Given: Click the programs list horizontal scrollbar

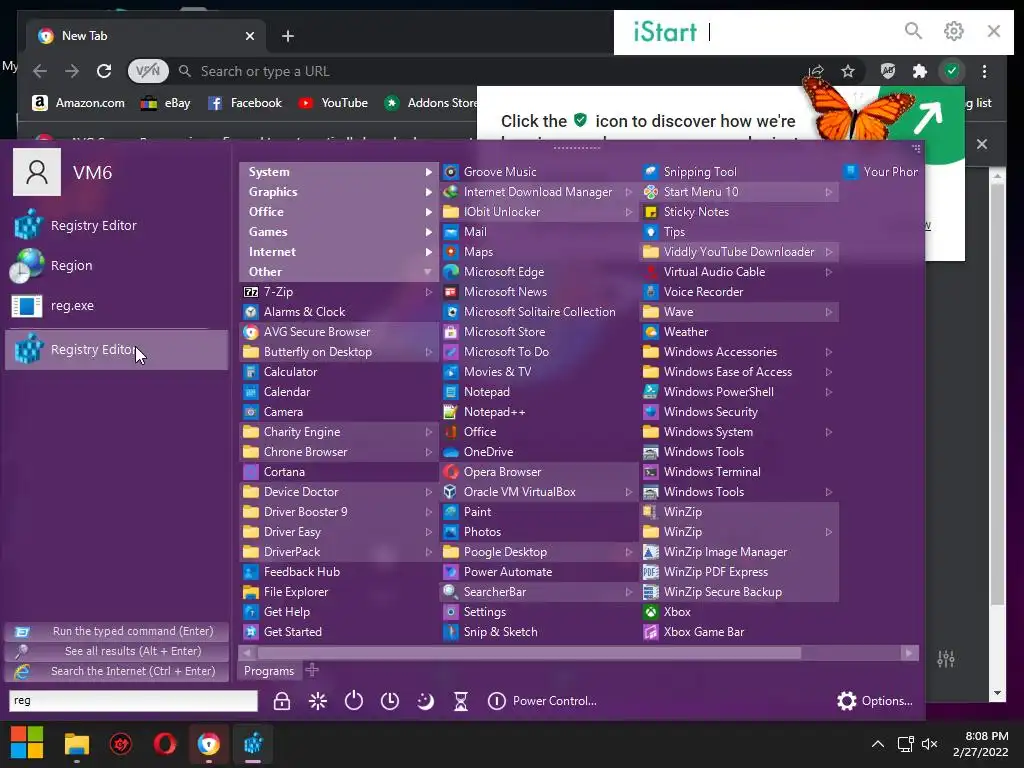Looking at the screenshot, I should tap(529, 653).
